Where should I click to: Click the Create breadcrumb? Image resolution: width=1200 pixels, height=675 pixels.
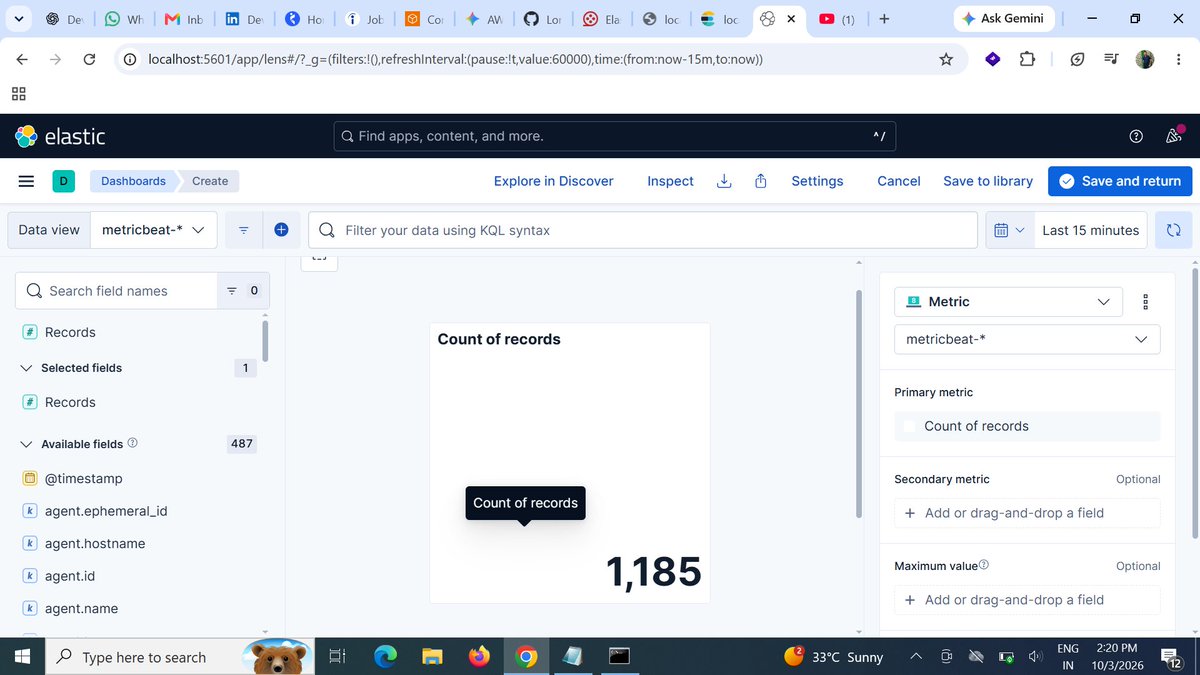click(x=210, y=181)
